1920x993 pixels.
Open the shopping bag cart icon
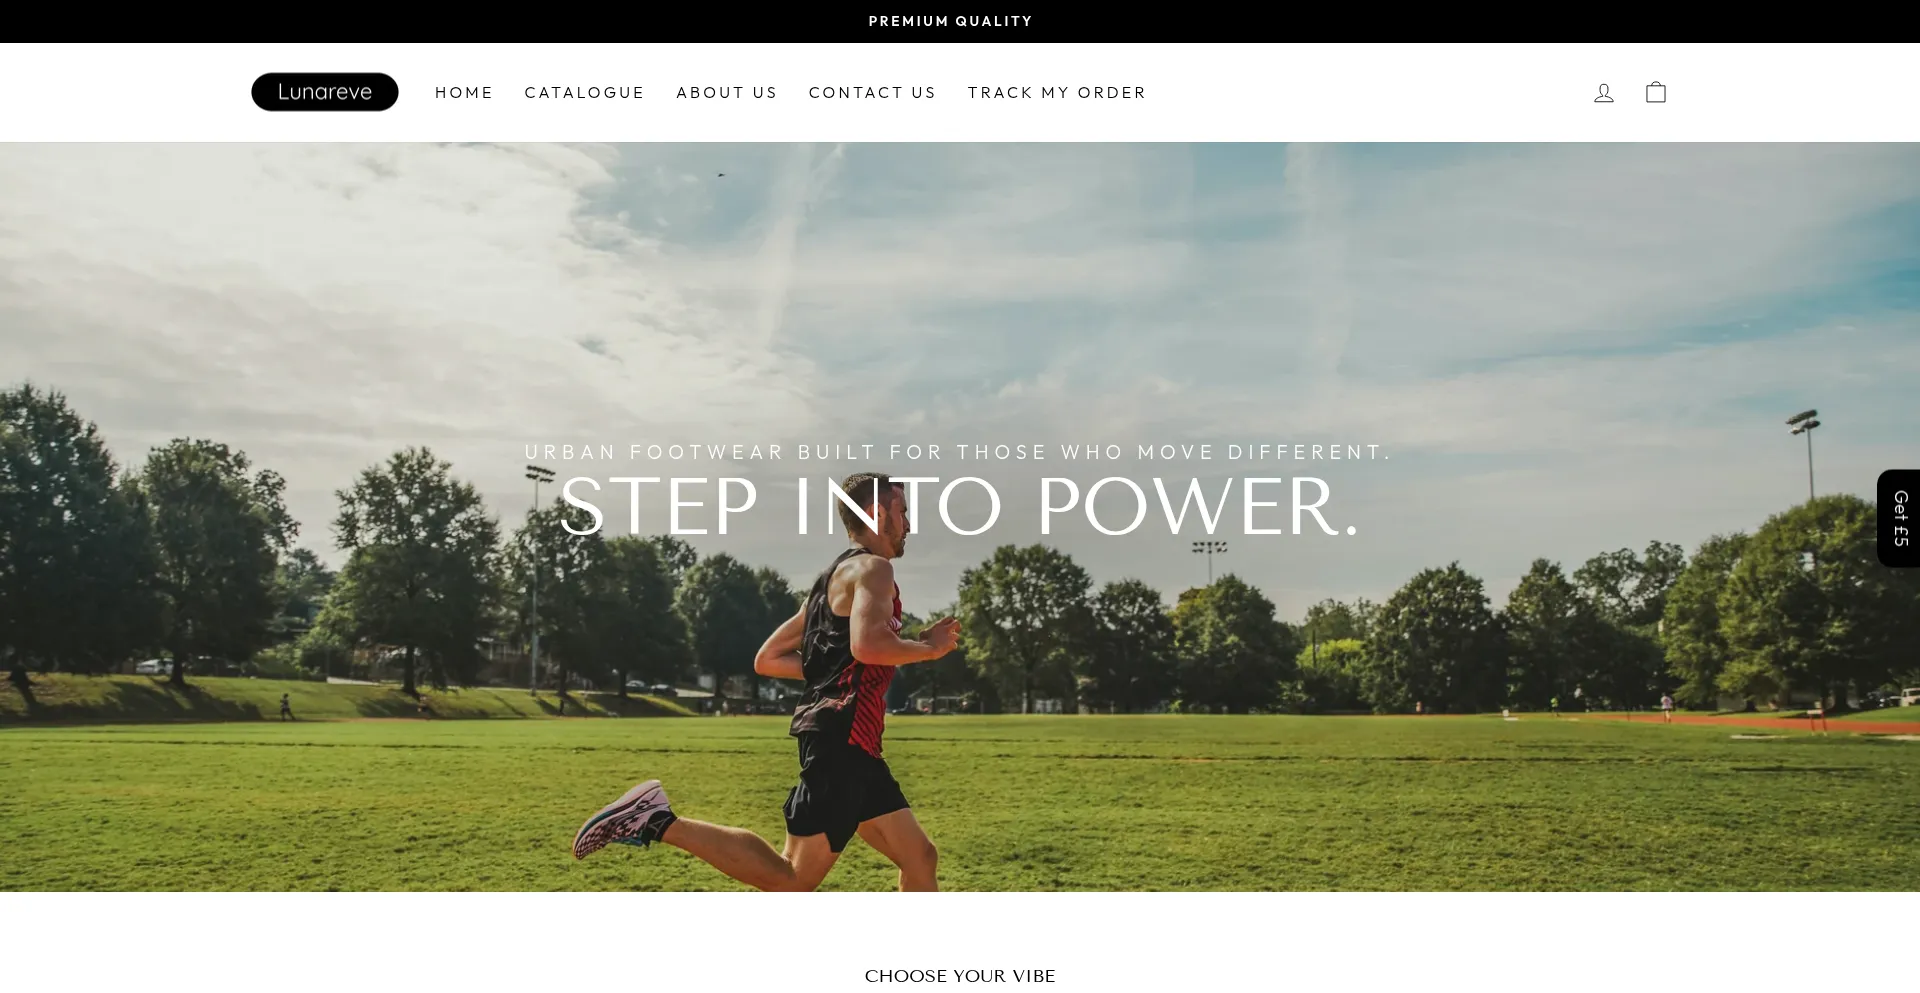[1656, 92]
